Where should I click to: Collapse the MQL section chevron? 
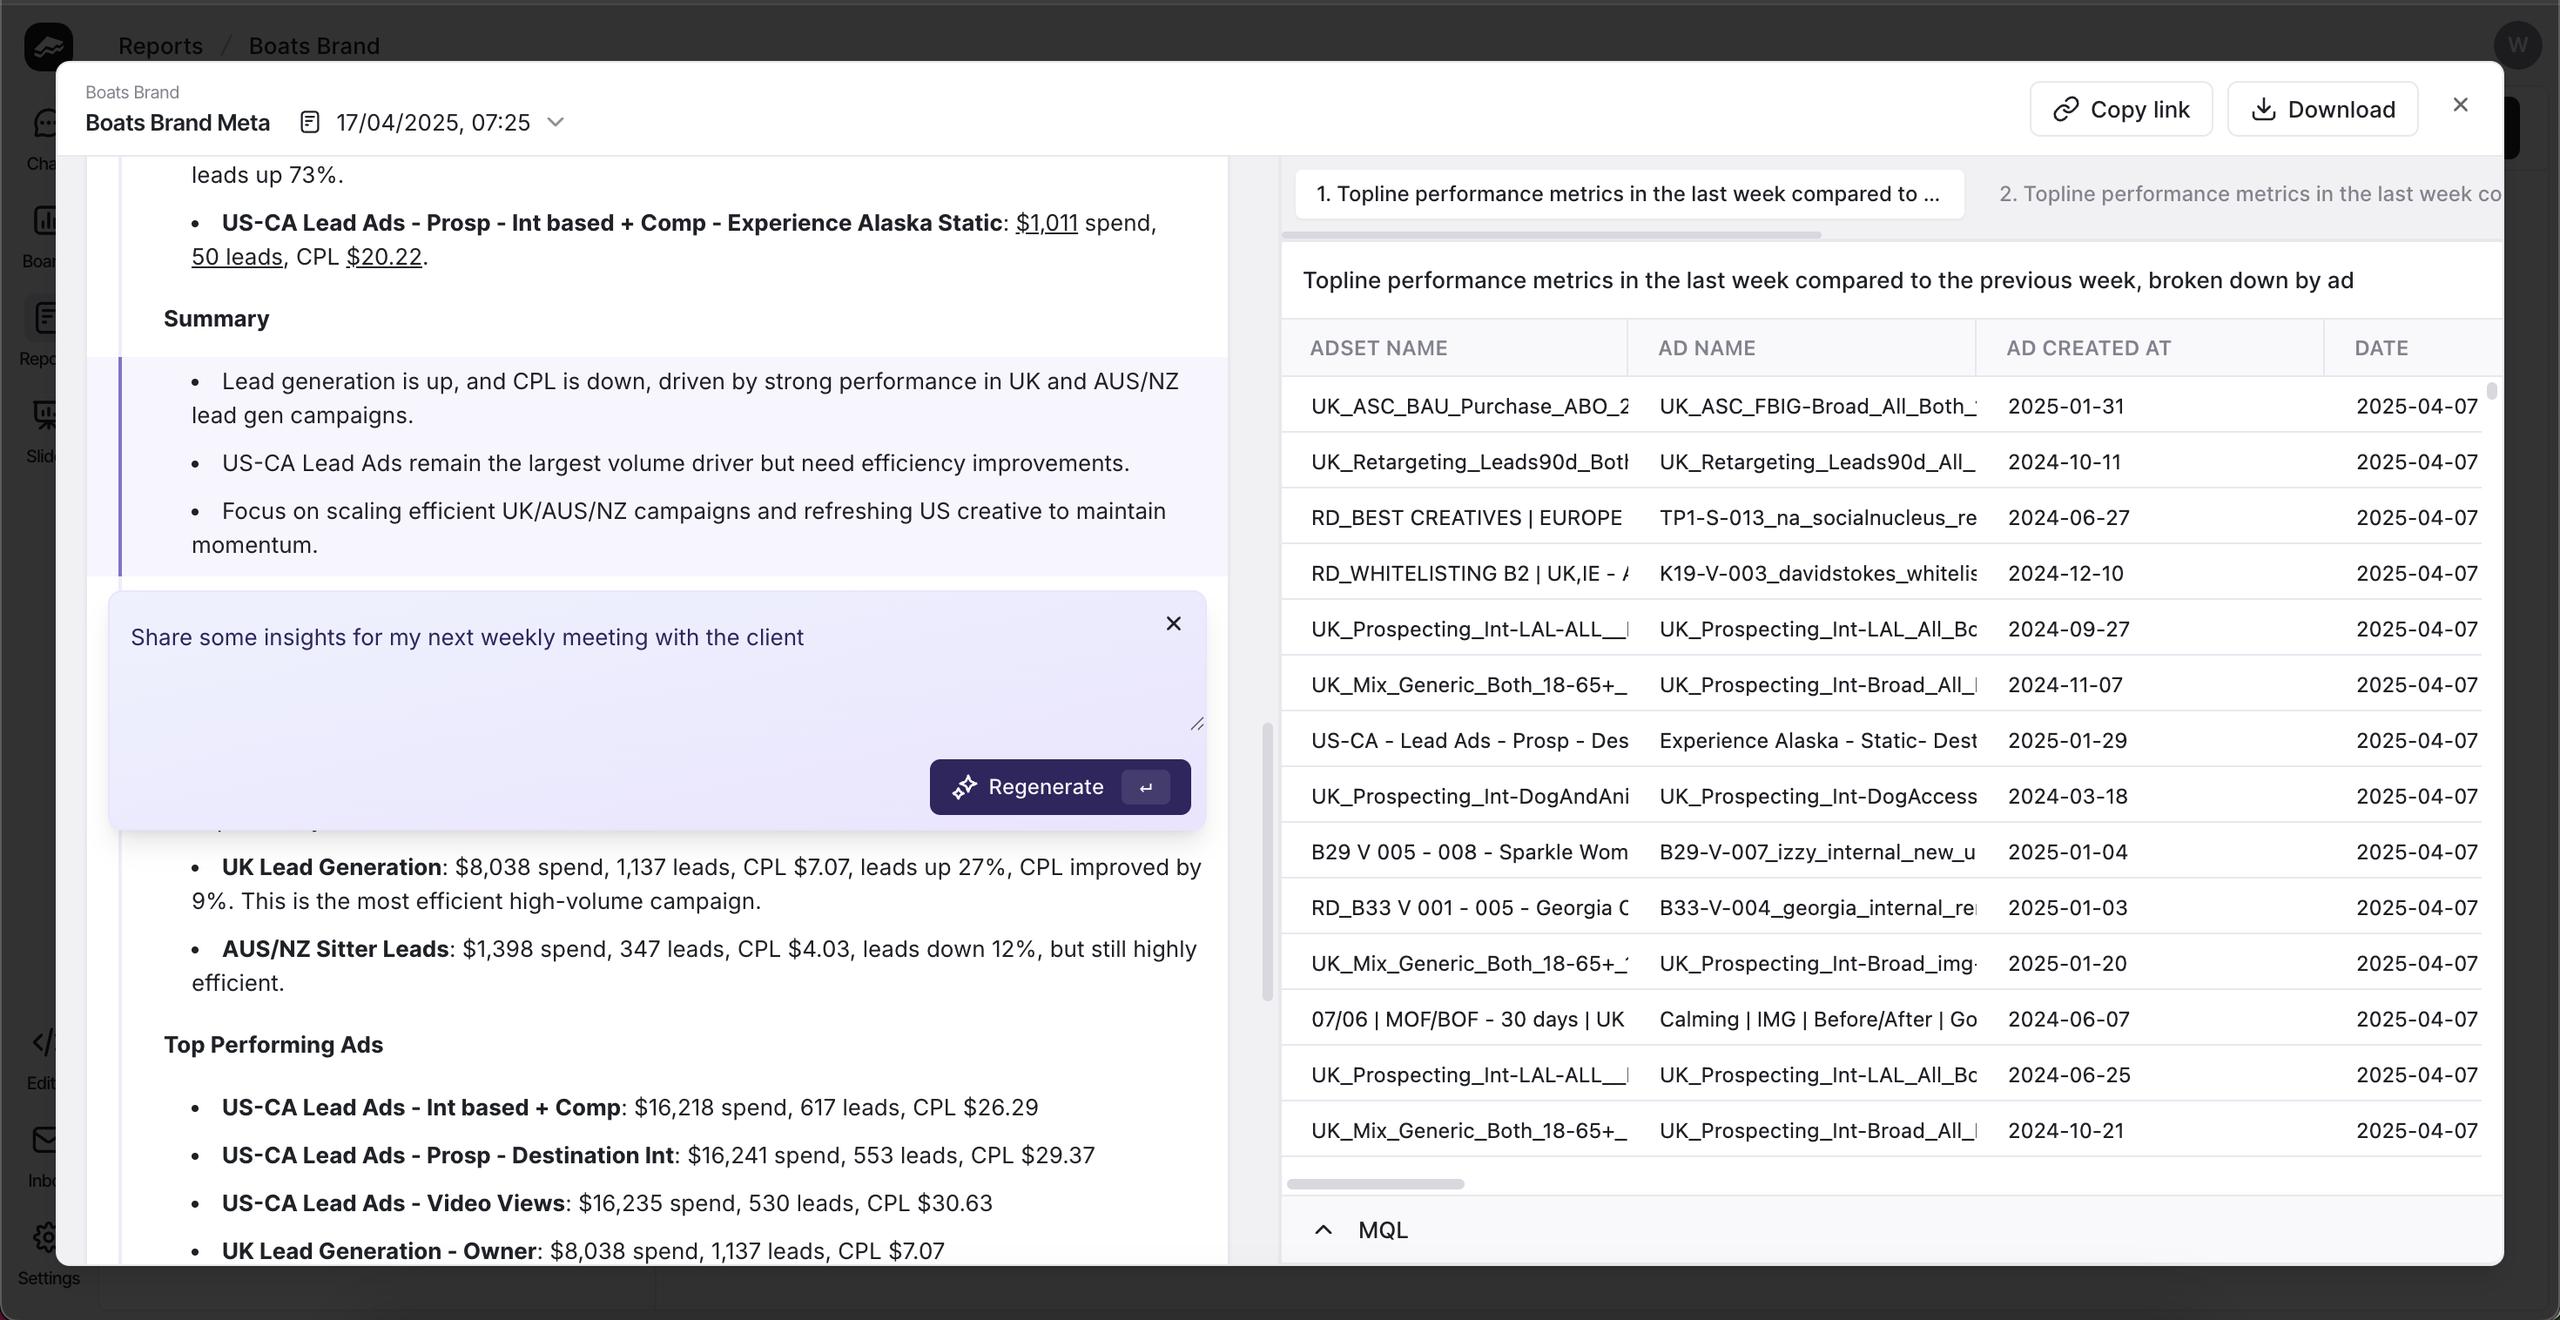pyautogui.click(x=1323, y=1230)
